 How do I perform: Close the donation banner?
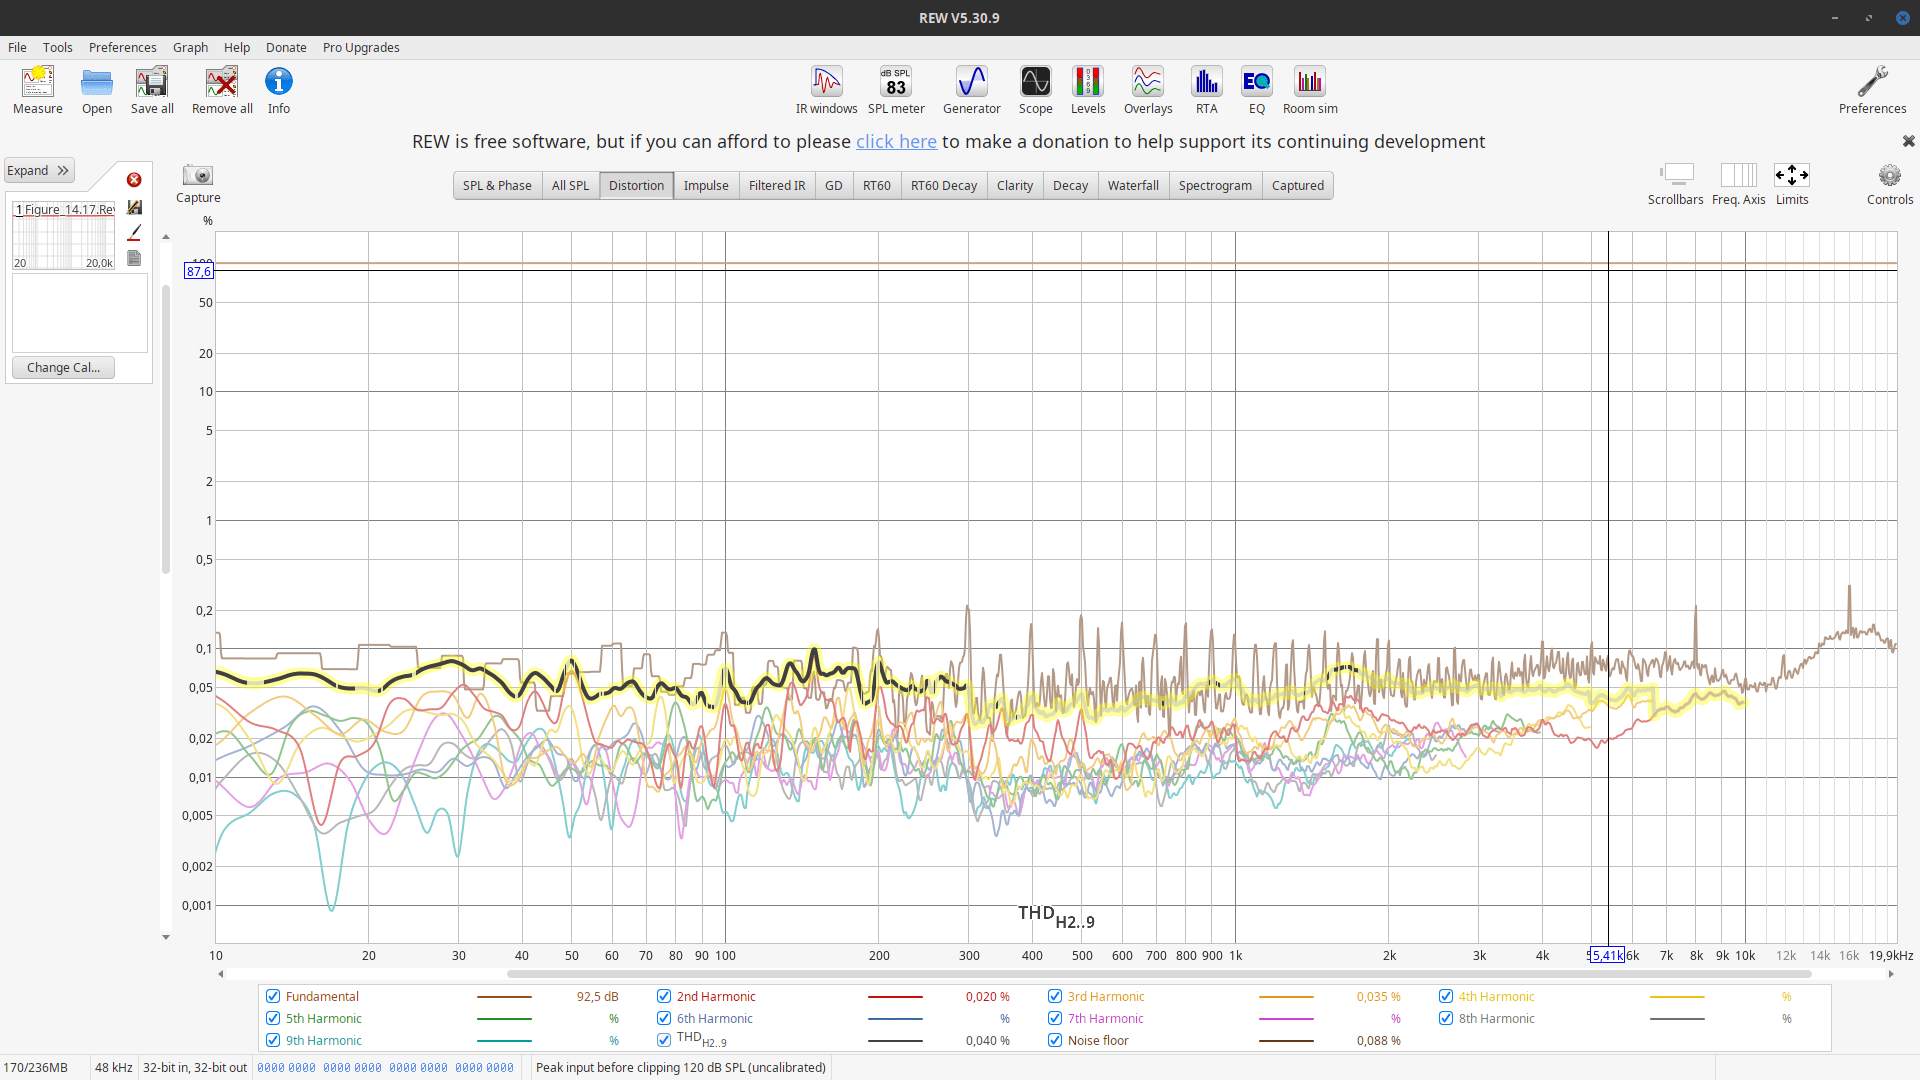click(1908, 141)
